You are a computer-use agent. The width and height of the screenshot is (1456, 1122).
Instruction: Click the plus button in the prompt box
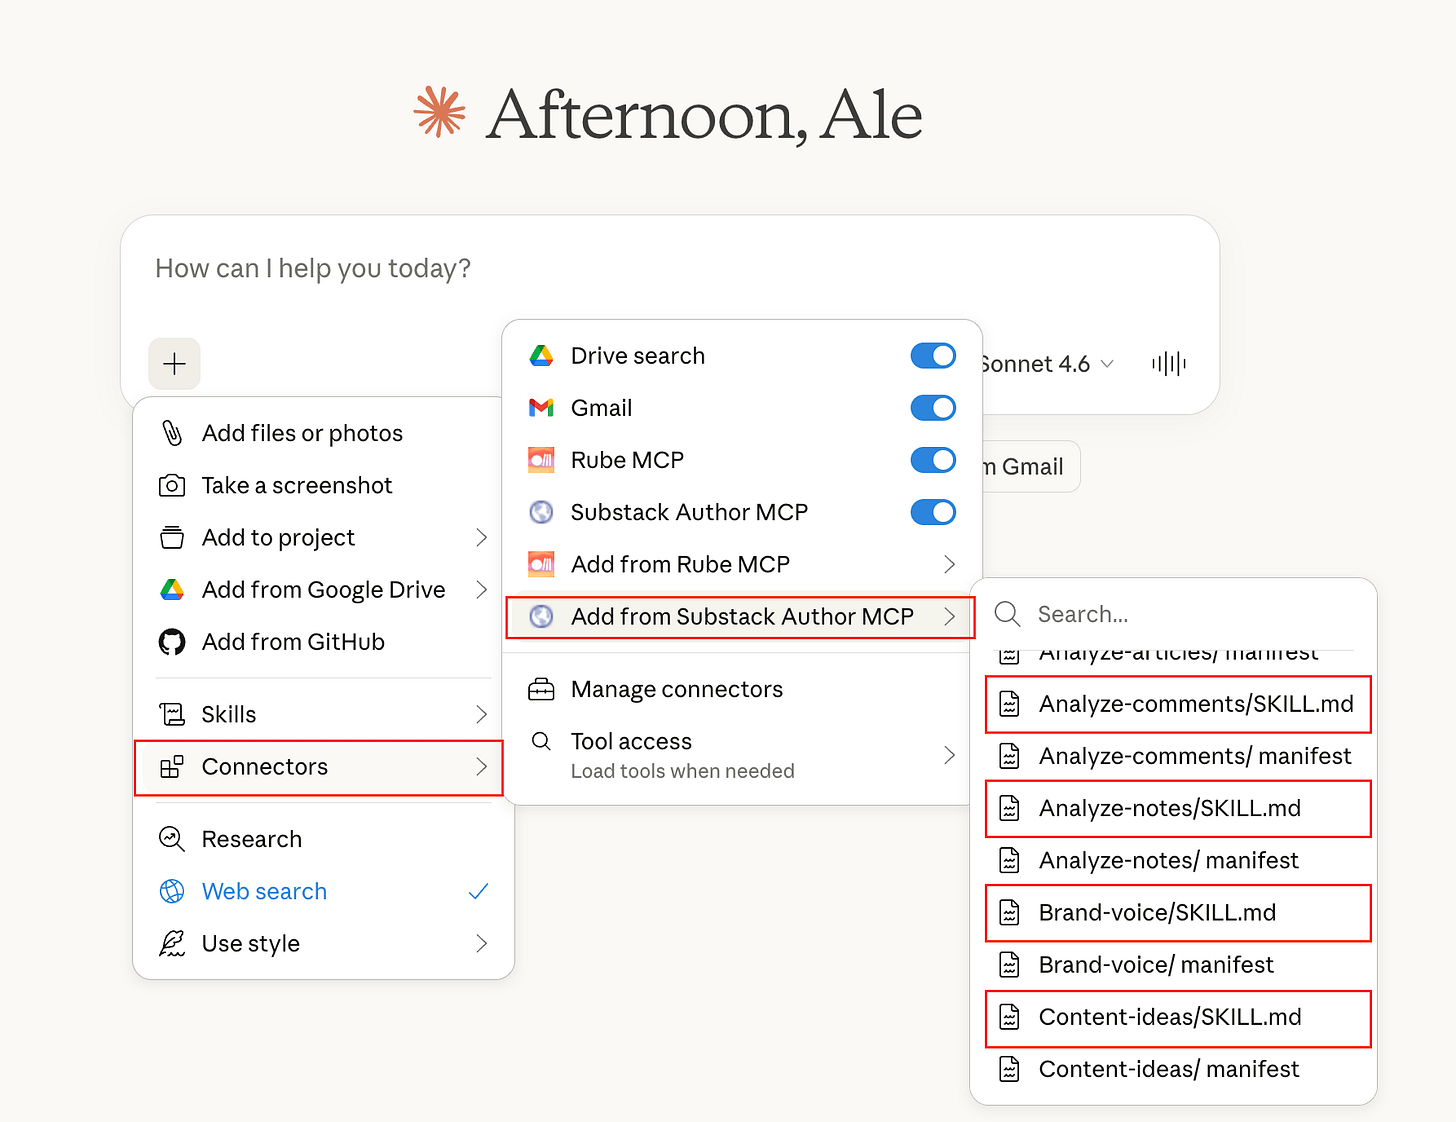click(174, 363)
